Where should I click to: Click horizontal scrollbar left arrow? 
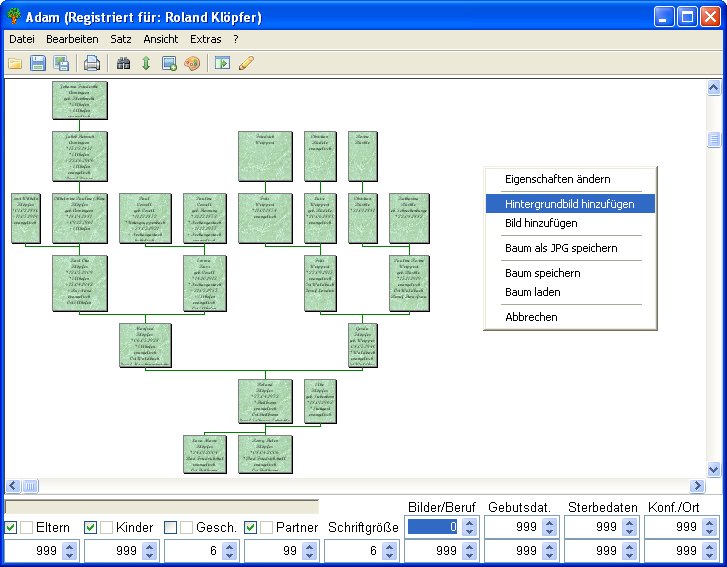pos(13,485)
